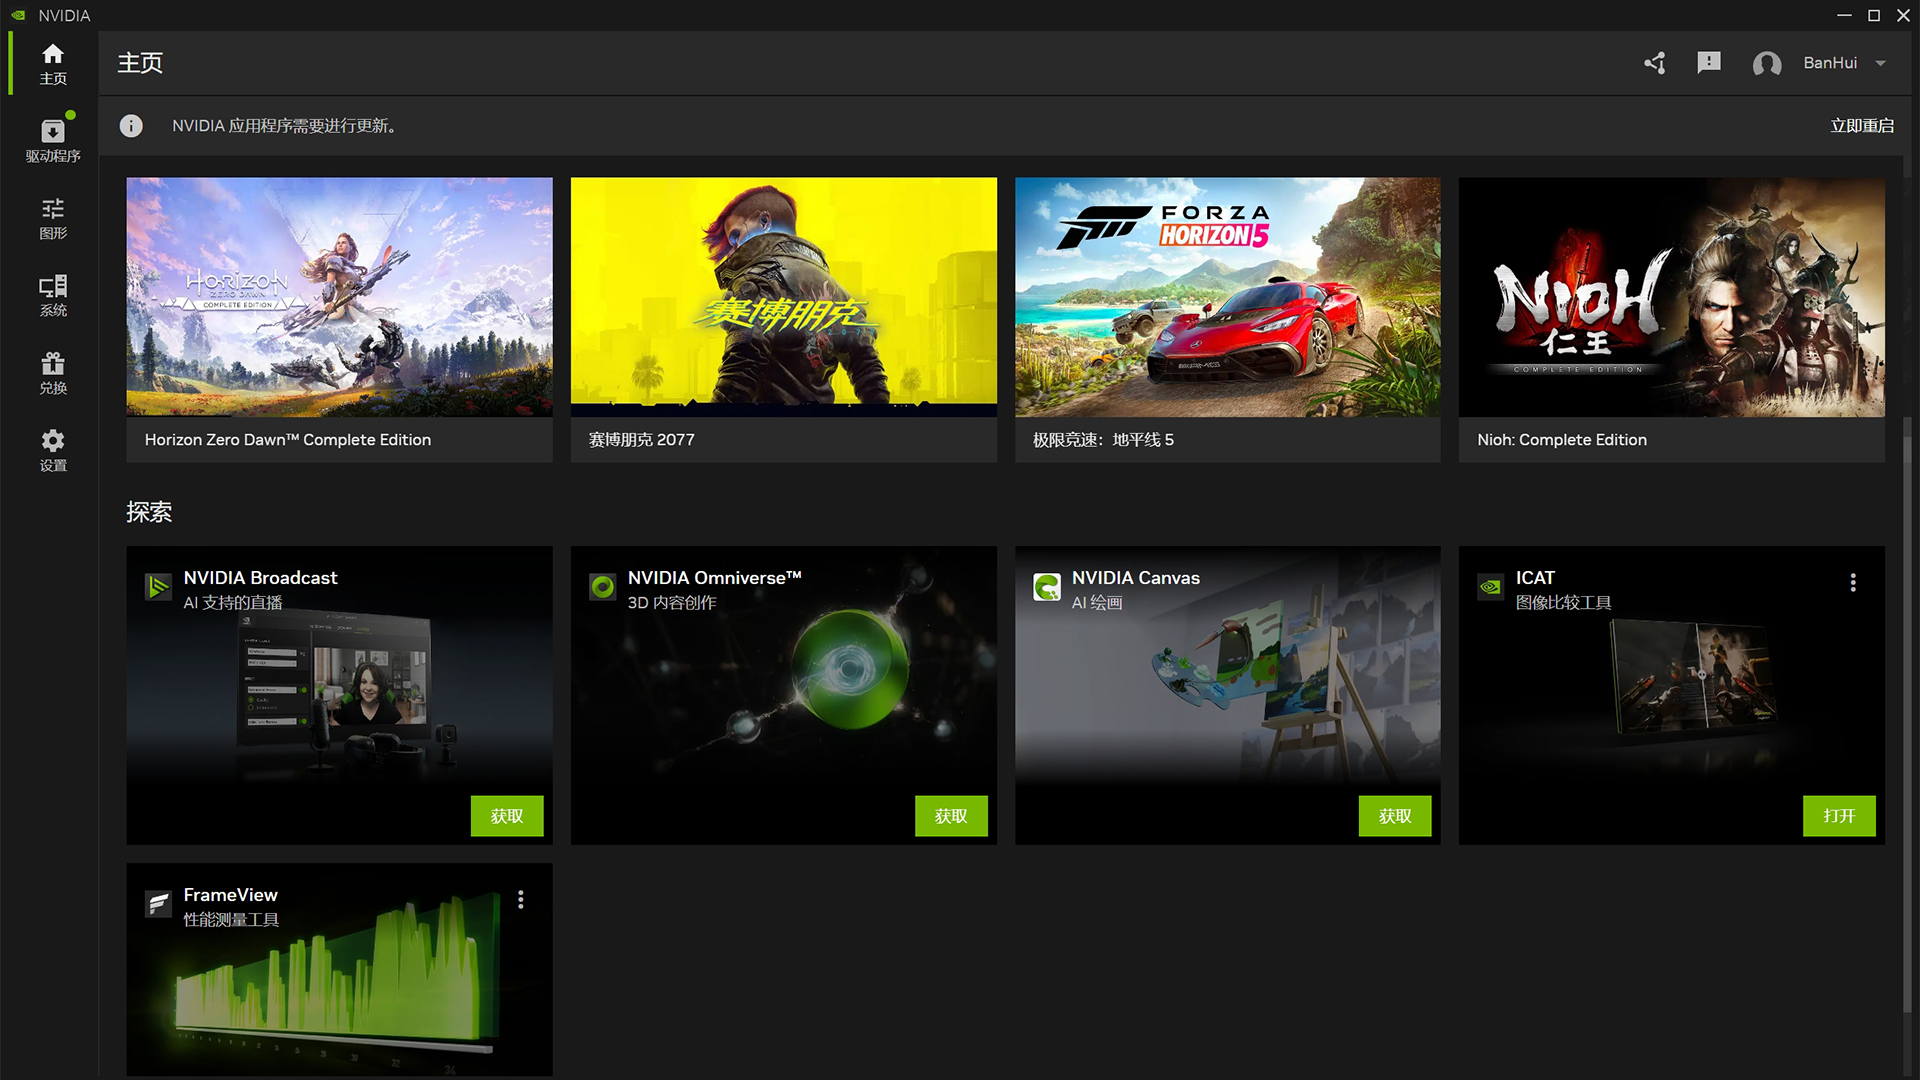Click the BanHui username

point(1830,63)
